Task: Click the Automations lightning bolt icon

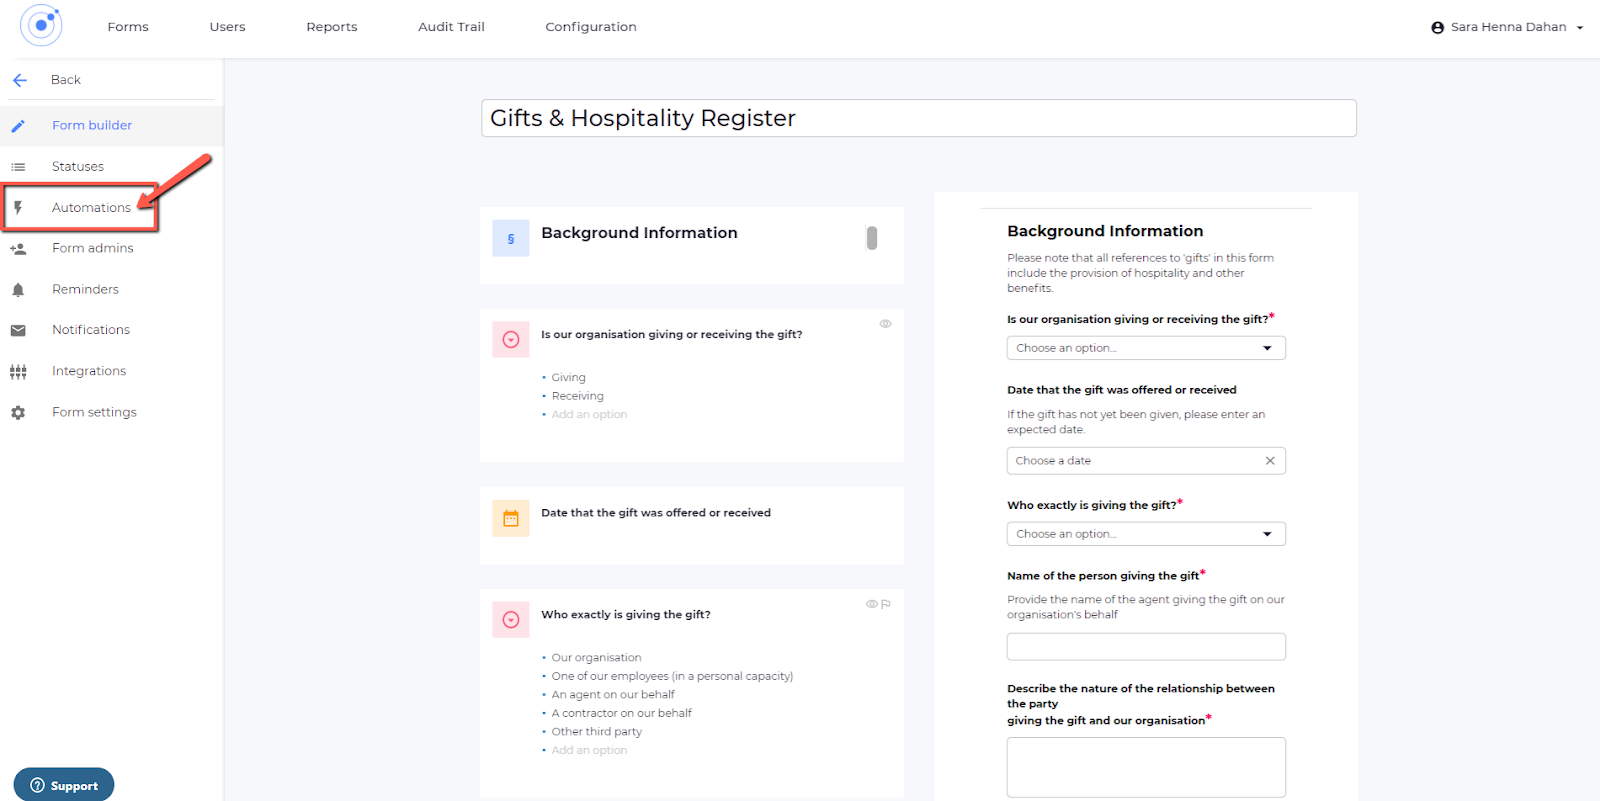Action: [x=18, y=208]
